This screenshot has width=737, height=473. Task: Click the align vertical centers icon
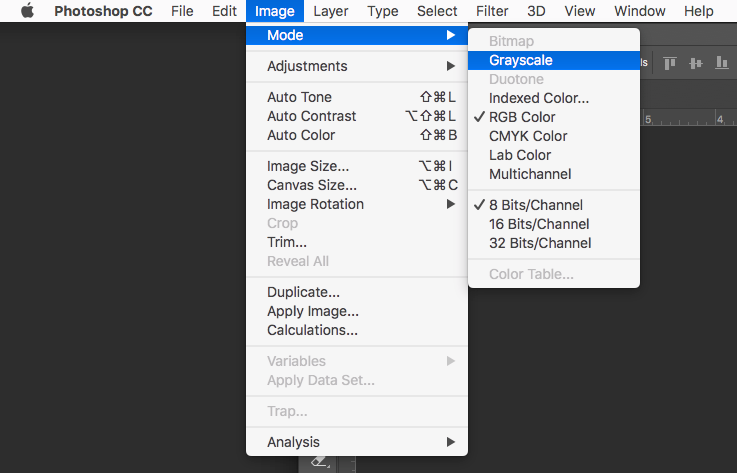696,63
